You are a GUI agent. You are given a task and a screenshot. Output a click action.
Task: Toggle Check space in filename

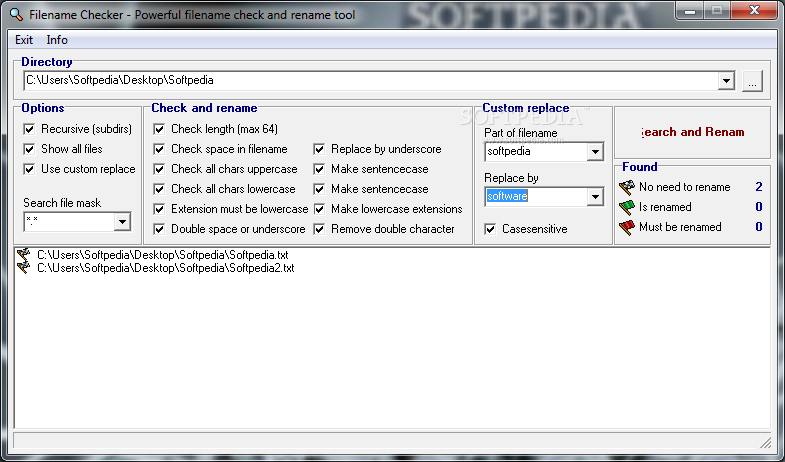[159, 149]
